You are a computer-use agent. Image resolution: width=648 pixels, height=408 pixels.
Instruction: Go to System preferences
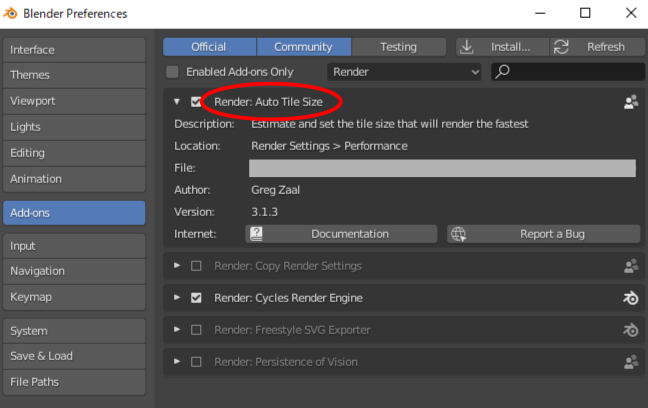pyautogui.click(x=74, y=331)
